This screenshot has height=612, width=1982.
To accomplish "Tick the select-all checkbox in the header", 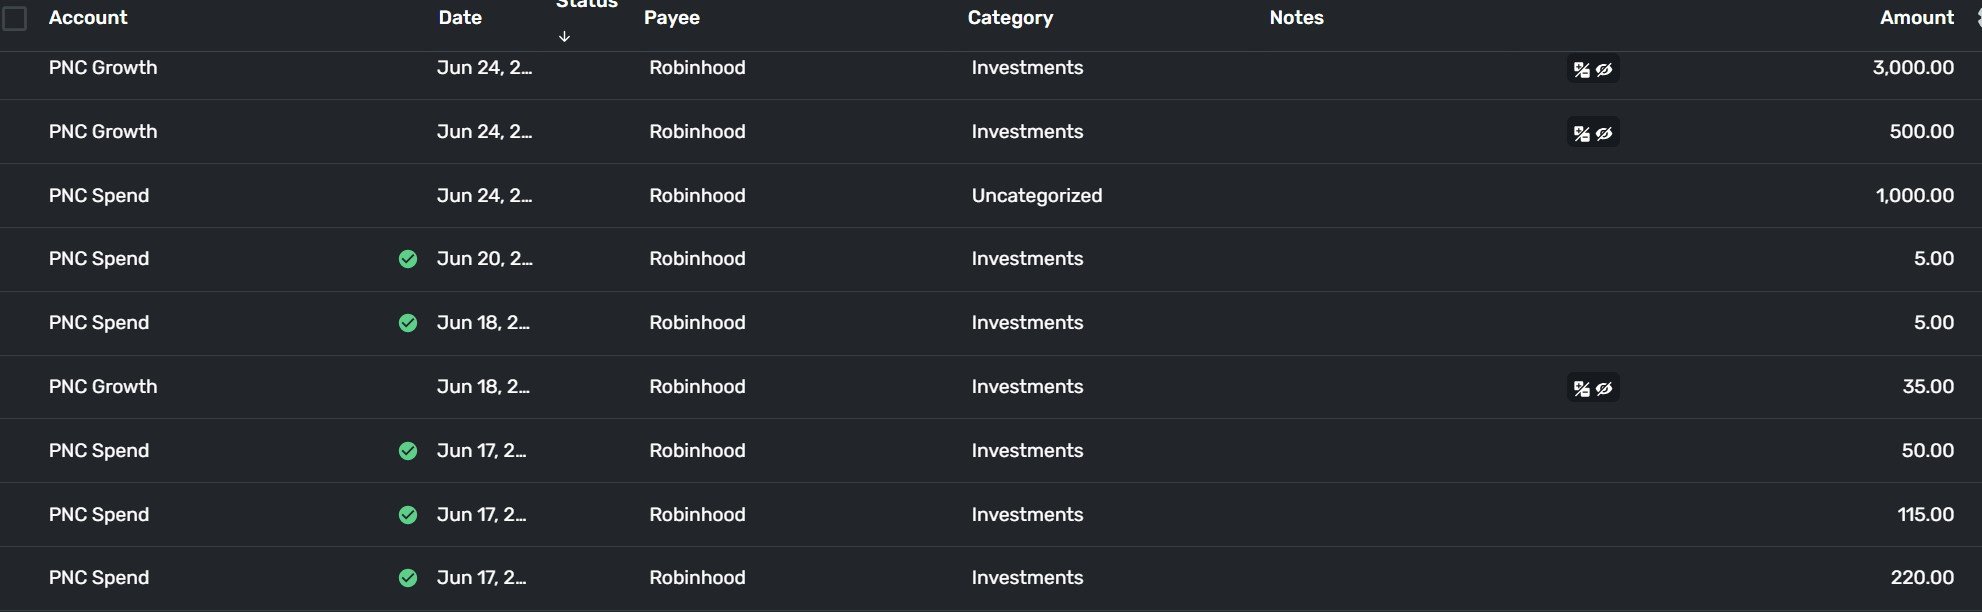I will (15, 18).
